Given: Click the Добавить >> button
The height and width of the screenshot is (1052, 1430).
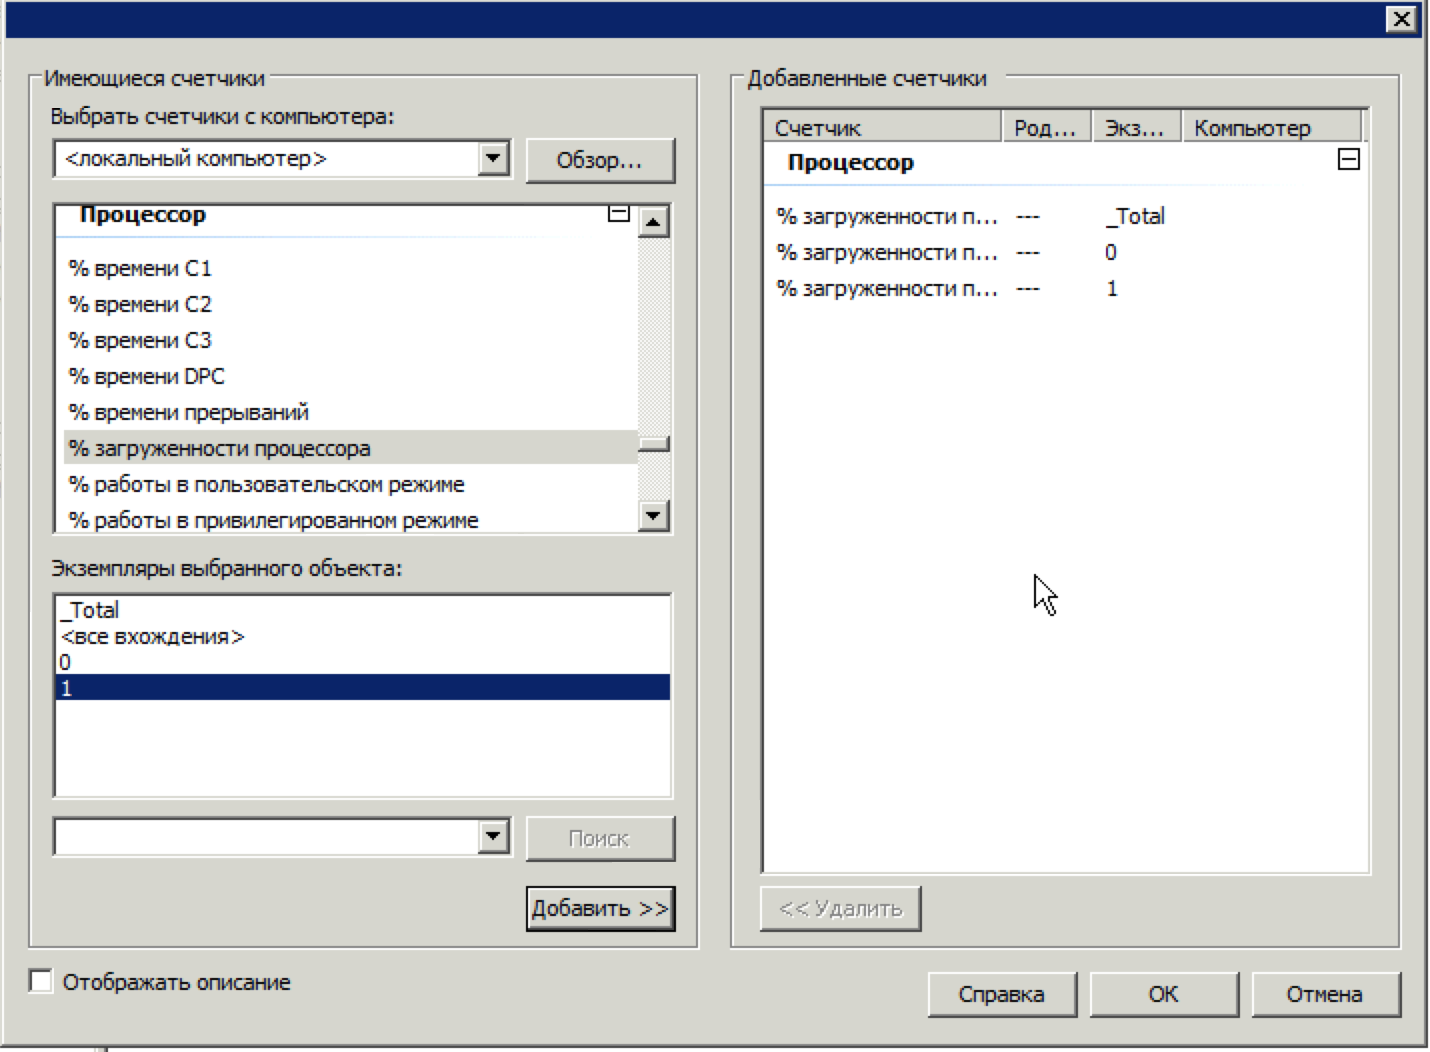Looking at the screenshot, I should click(x=600, y=908).
